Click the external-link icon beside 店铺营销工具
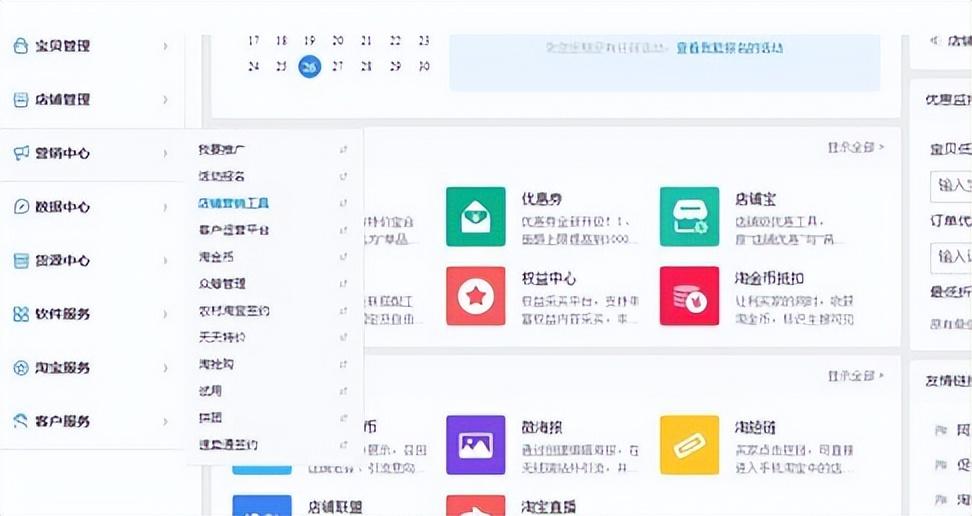This screenshot has width=972, height=516. [343, 203]
